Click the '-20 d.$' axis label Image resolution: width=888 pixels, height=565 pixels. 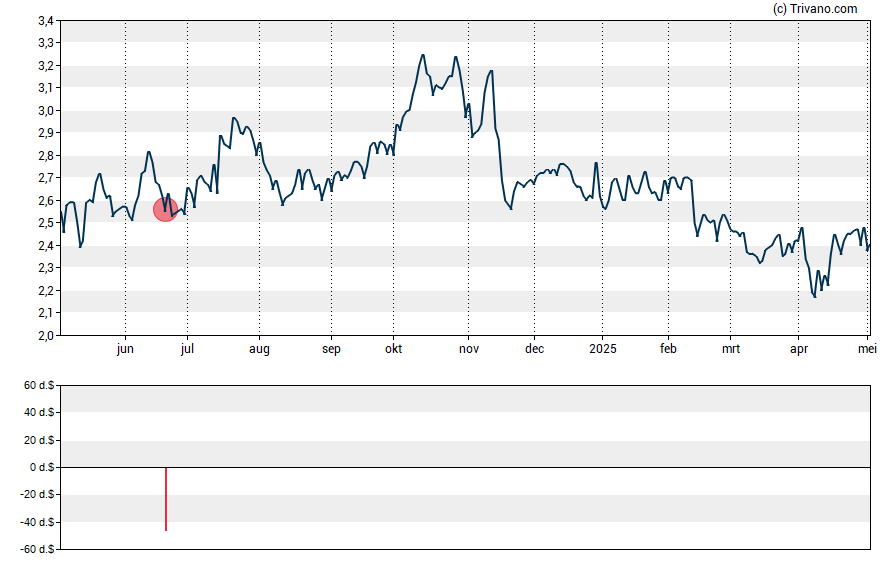37,495
